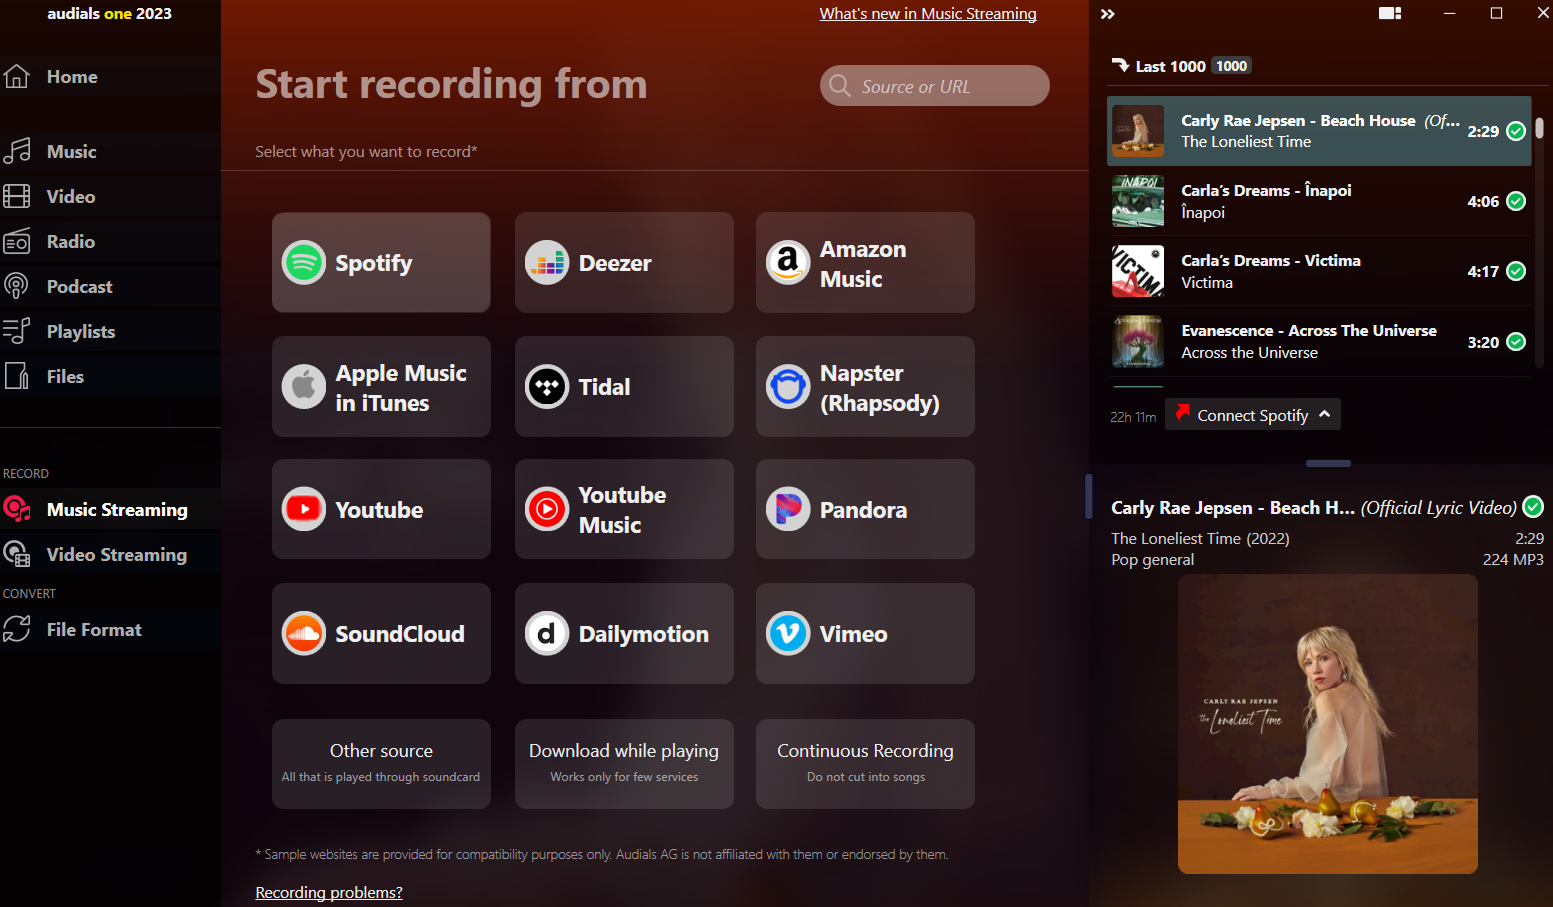This screenshot has height=907, width=1553.
Task: Collapse right panel with double-chevron icon
Action: (1107, 14)
